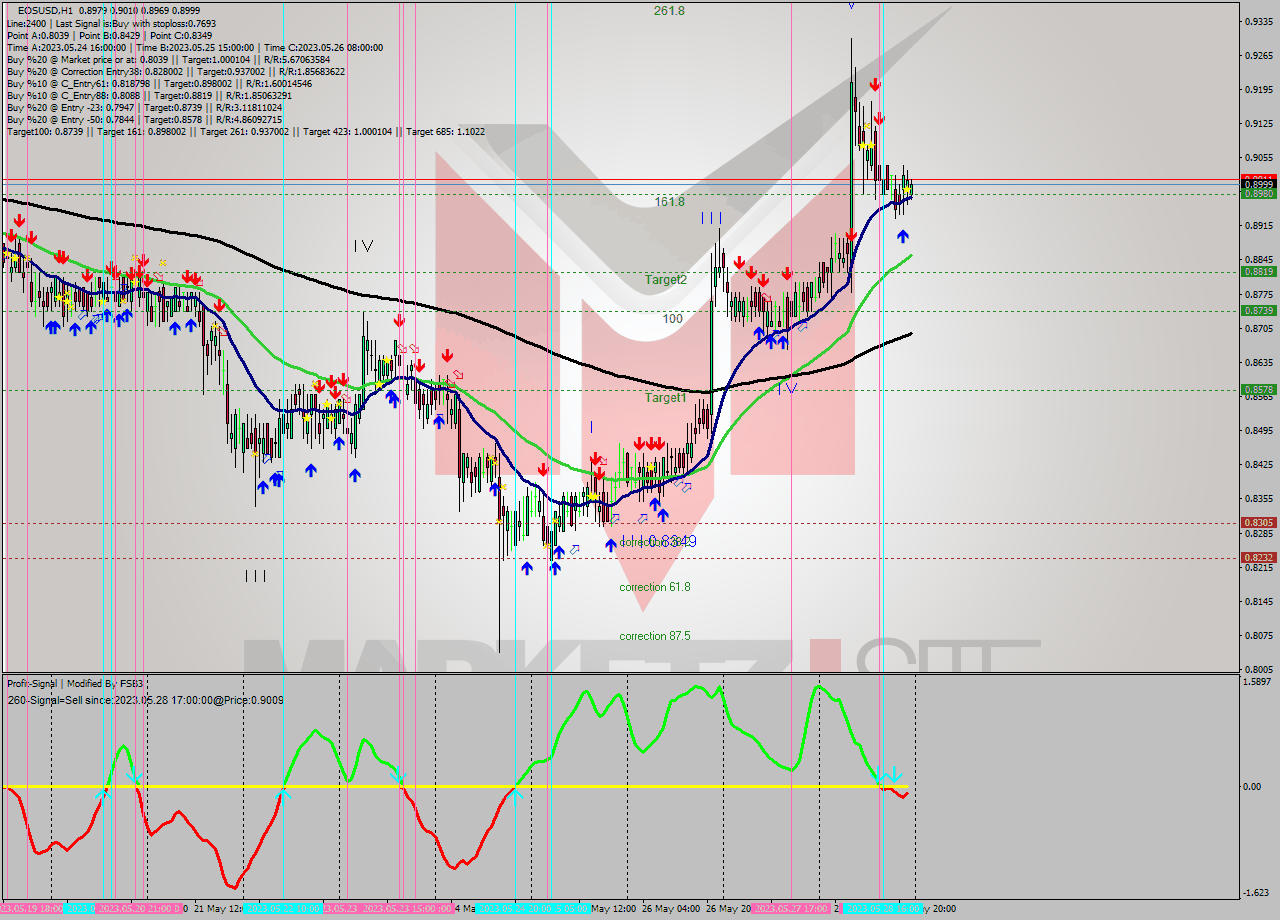Viewport: 1280px width, 920px height.
Task: Click the 0.8495 price axis value
Action: (1258, 431)
